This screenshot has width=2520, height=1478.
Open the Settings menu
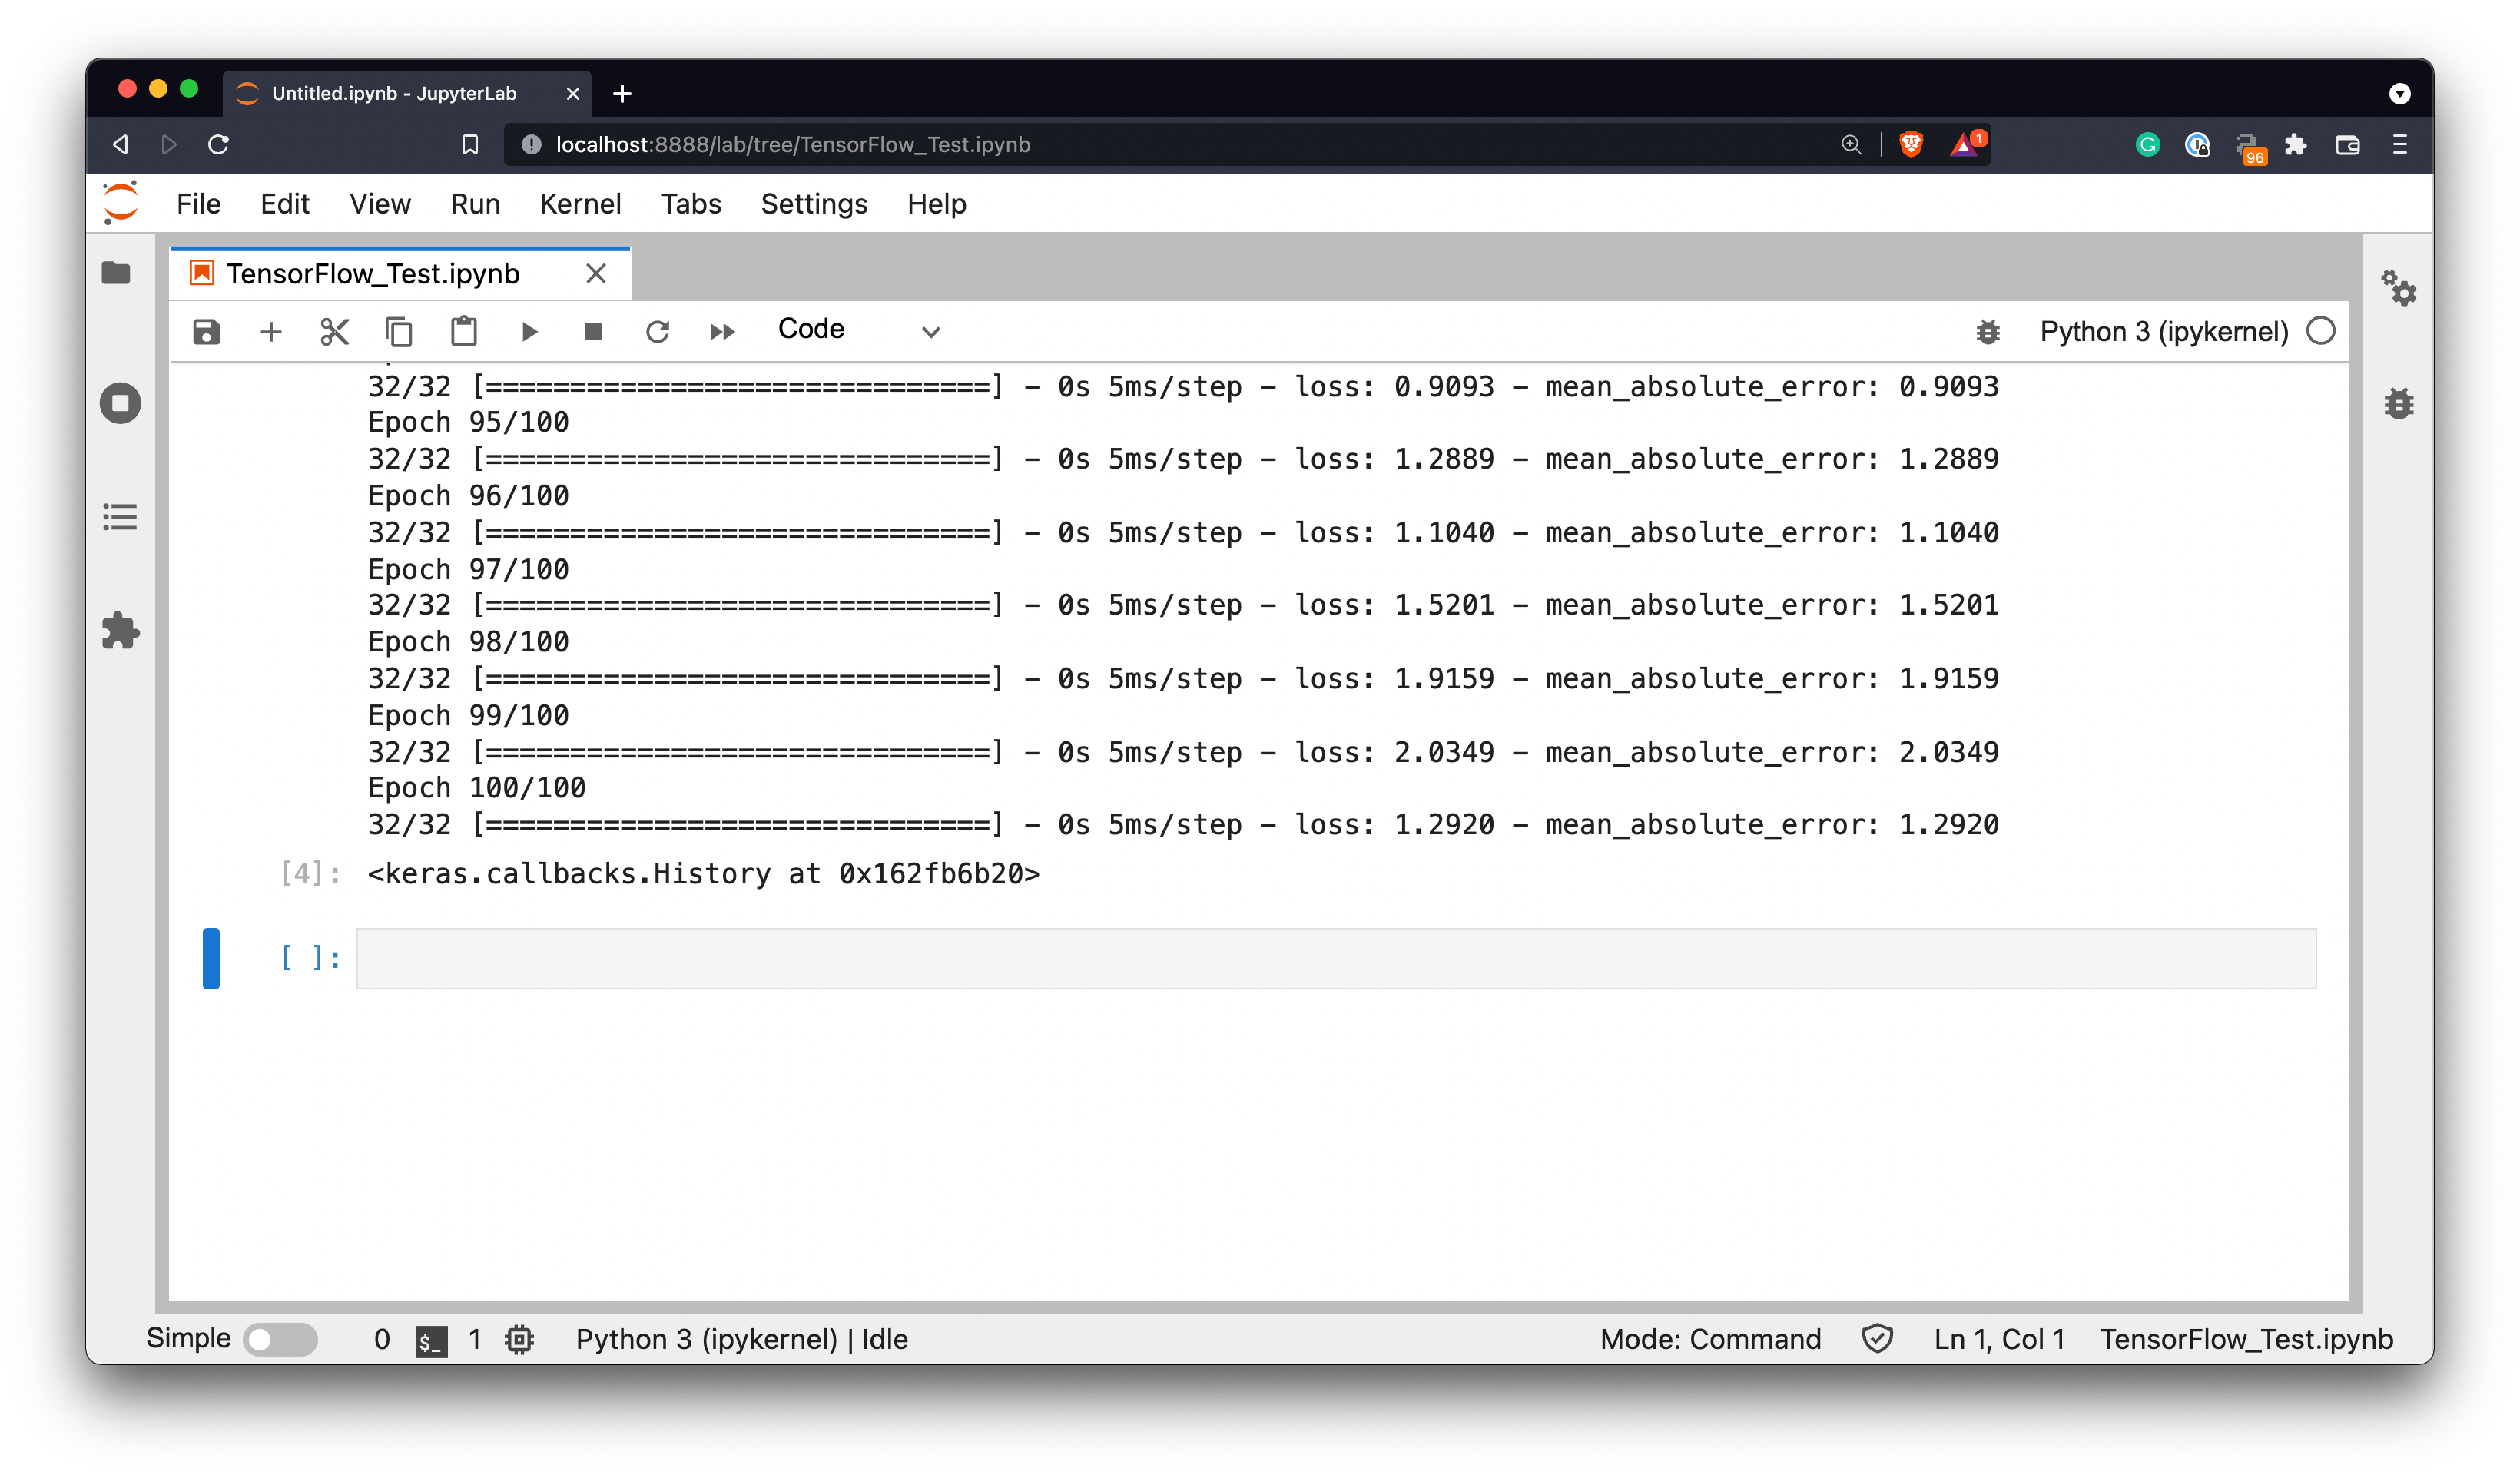[813, 204]
